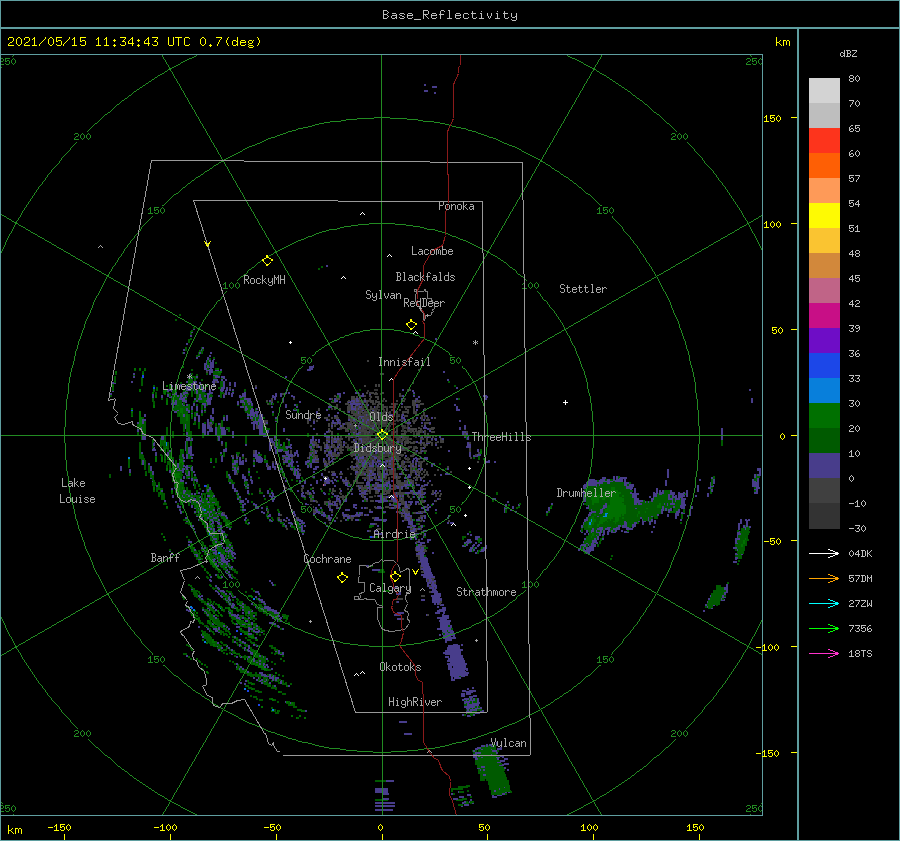Pick the magenta swatch between 42 and 39
Screen dimensions: 900x841
tap(824, 316)
